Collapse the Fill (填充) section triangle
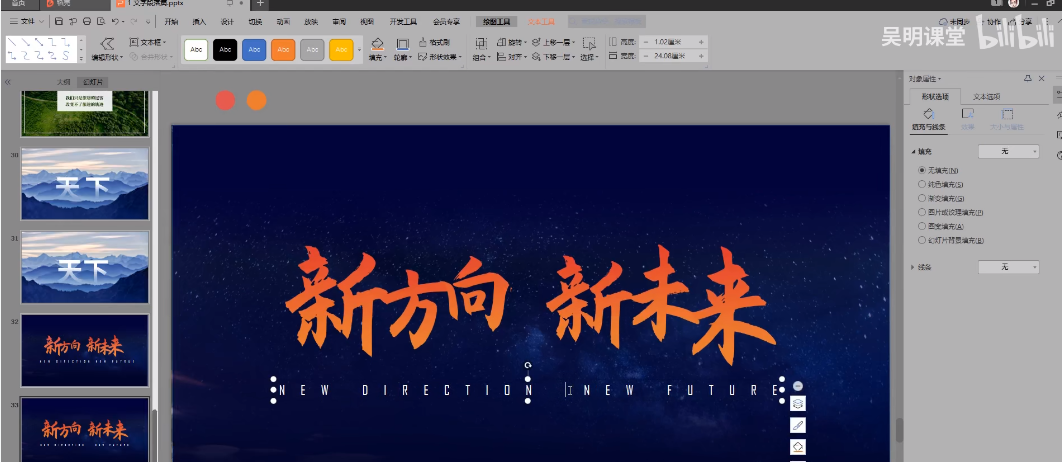This screenshot has width=1062, height=462. coord(913,152)
